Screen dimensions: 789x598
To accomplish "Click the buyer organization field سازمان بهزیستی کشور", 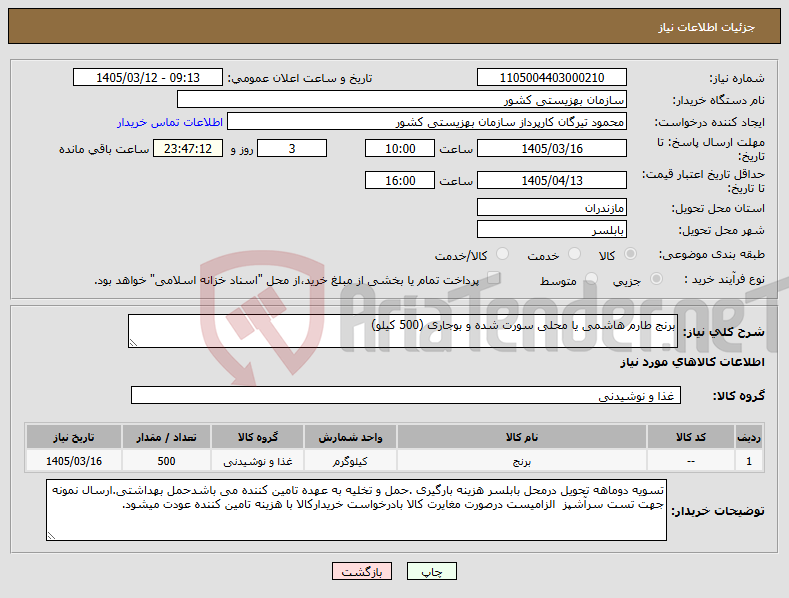I will point(402,100).
